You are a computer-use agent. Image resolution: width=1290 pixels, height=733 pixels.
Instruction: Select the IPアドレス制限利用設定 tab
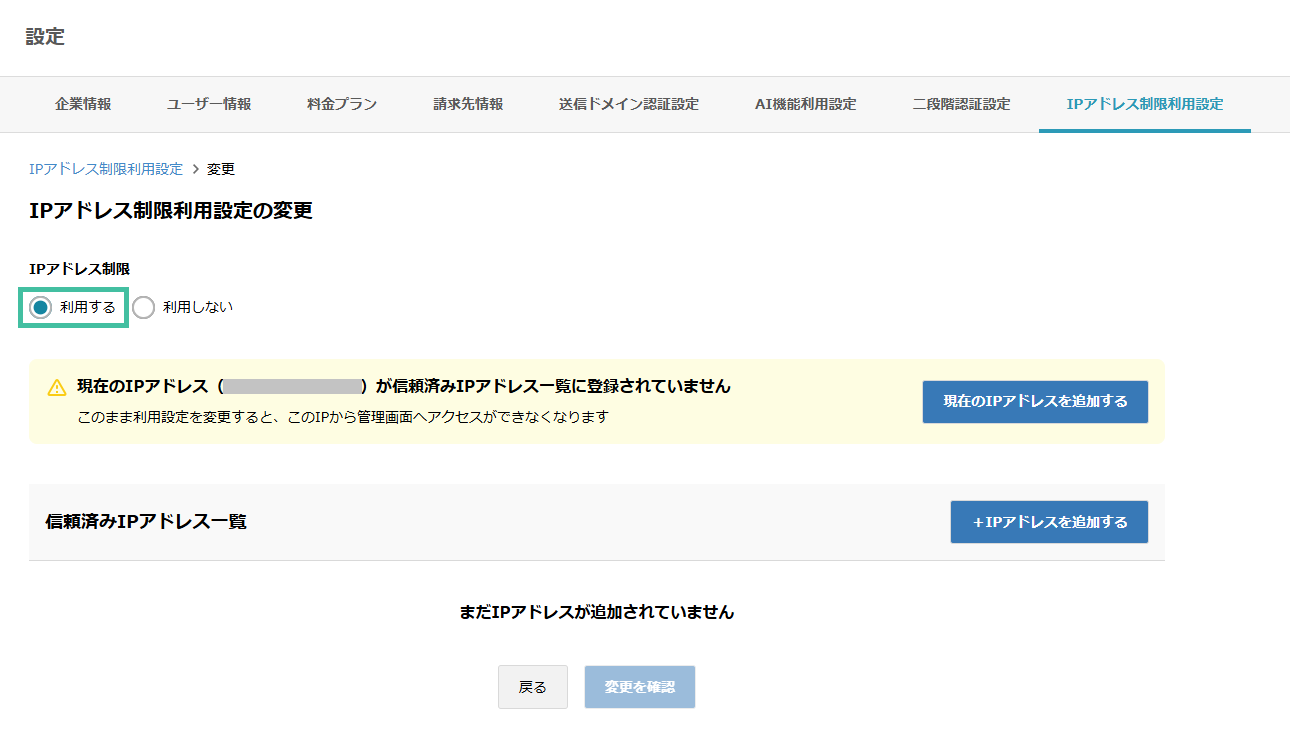point(1144,103)
